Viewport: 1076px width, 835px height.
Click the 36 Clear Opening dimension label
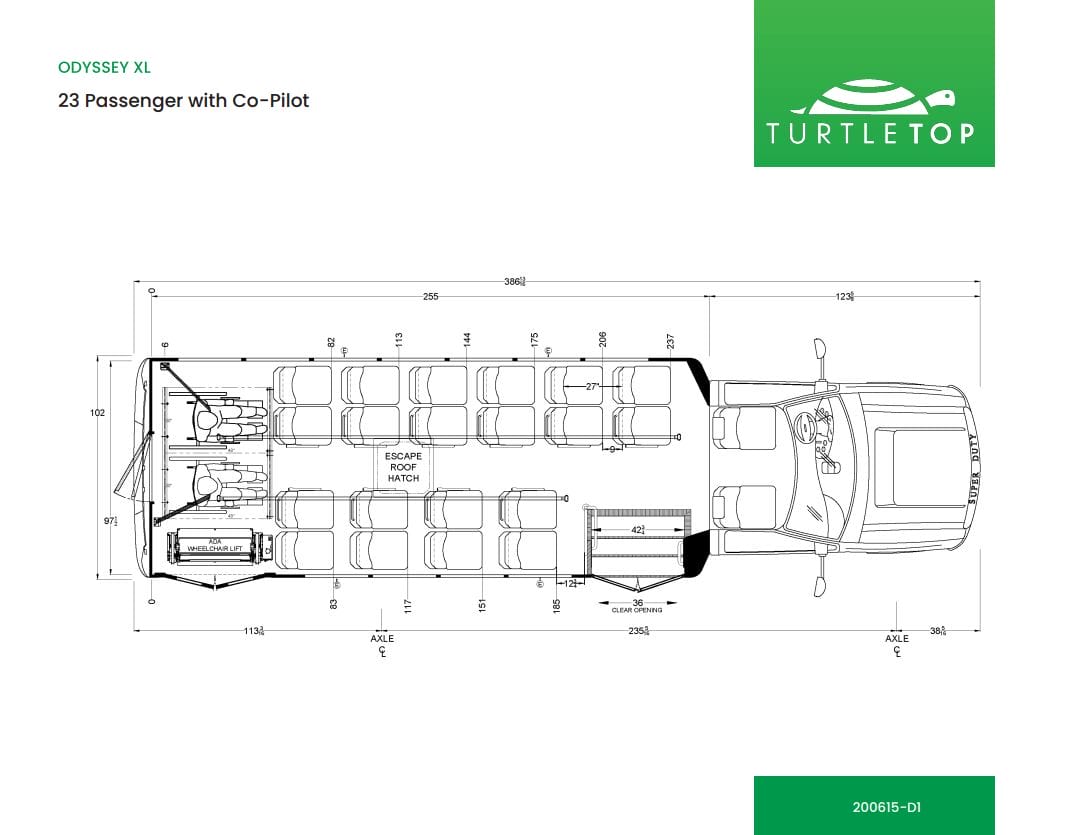[637, 605]
